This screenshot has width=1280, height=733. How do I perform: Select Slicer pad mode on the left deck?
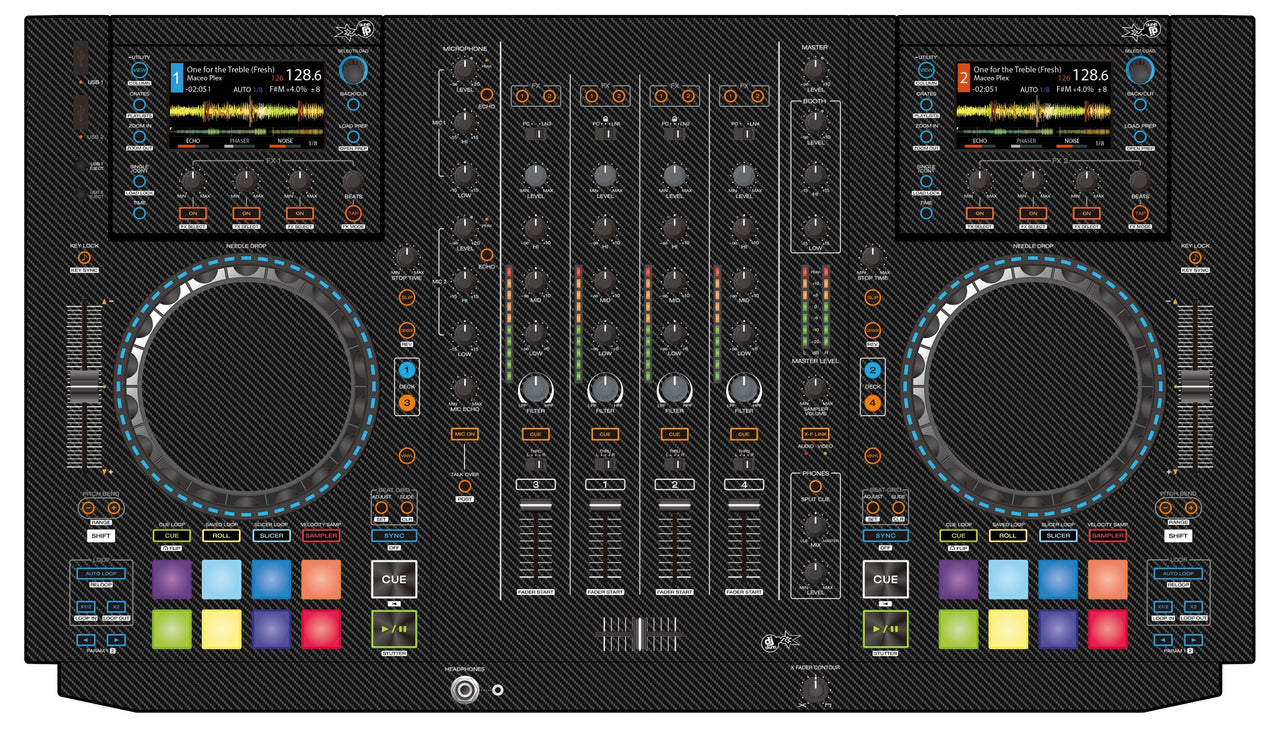click(x=272, y=536)
